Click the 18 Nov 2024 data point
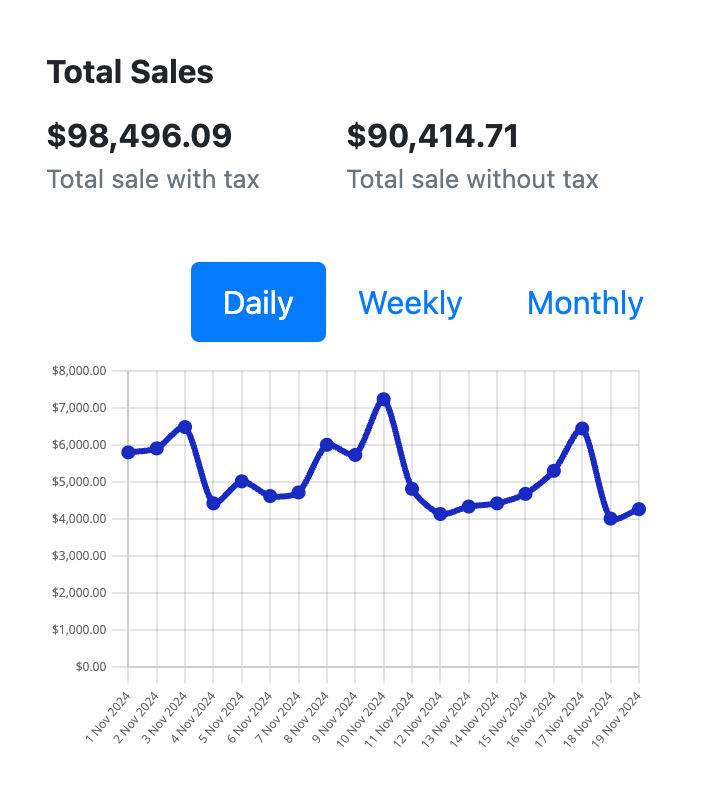This screenshot has height=798, width=716. [x=610, y=519]
